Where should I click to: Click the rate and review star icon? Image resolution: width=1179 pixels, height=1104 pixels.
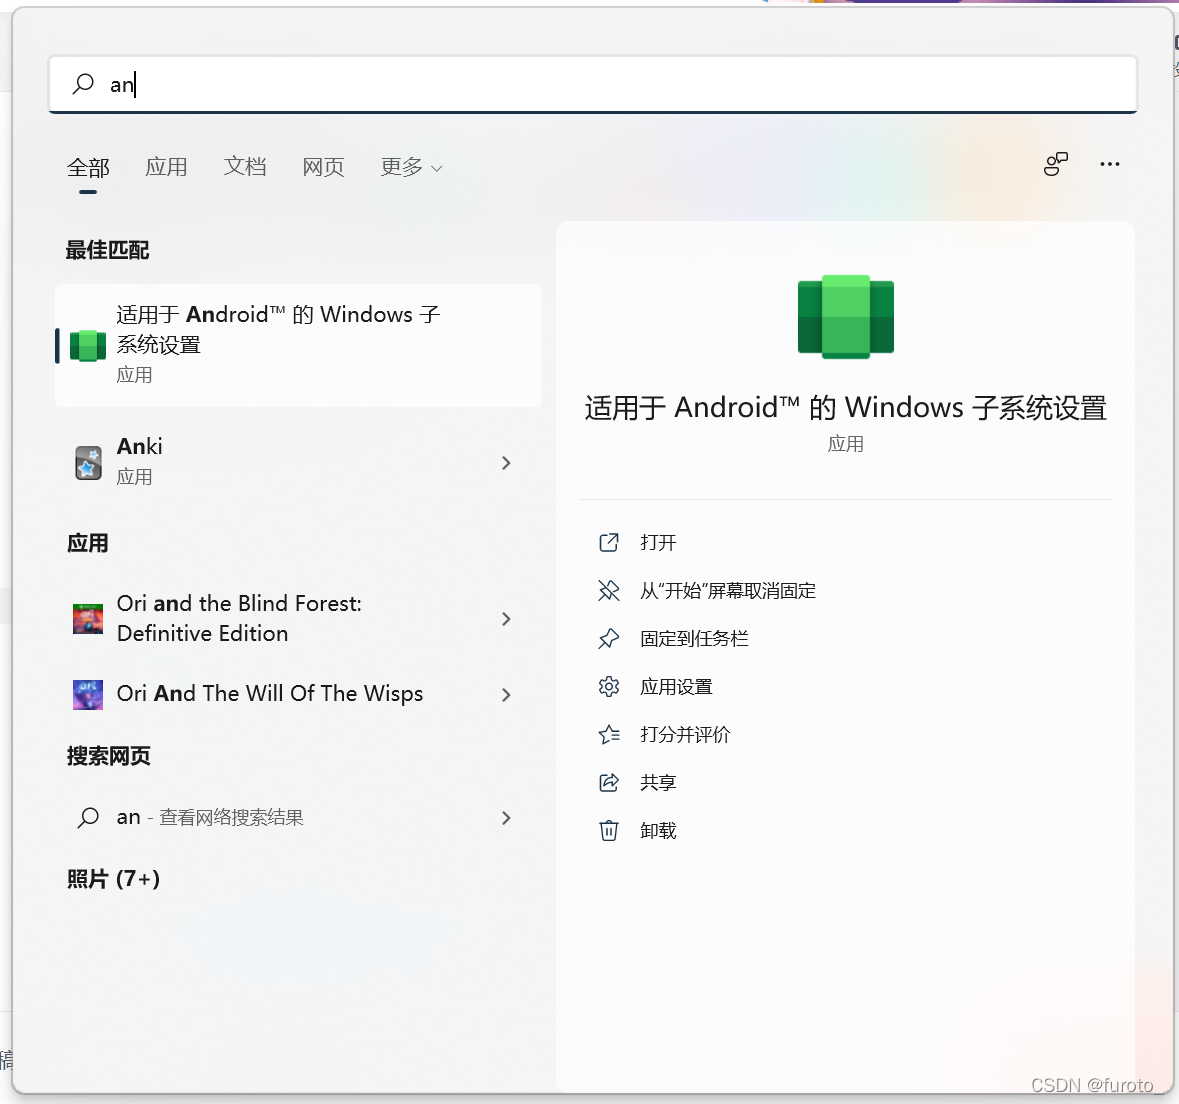point(608,735)
